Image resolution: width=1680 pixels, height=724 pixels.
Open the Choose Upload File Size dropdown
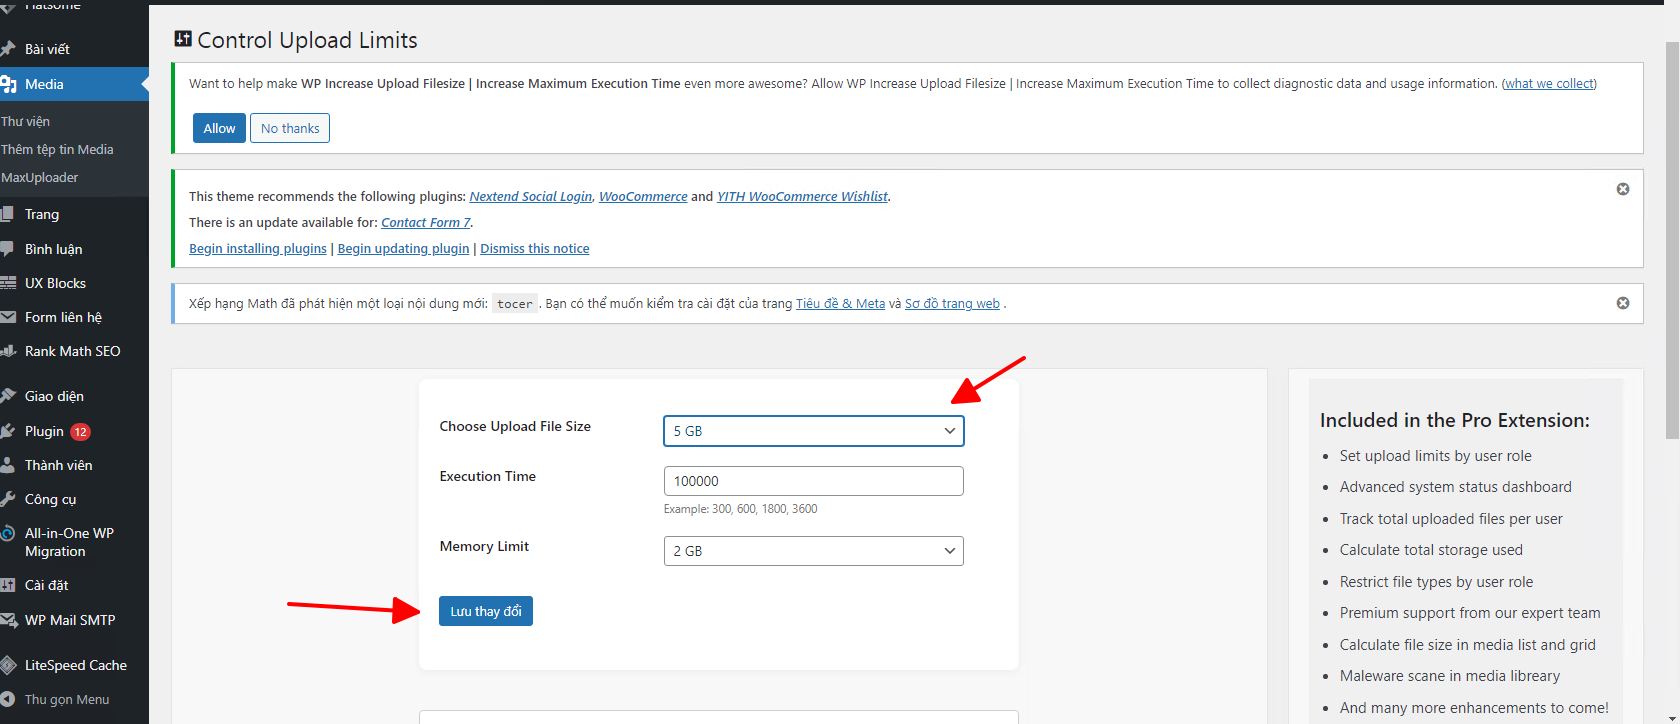pyautogui.click(x=814, y=431)
